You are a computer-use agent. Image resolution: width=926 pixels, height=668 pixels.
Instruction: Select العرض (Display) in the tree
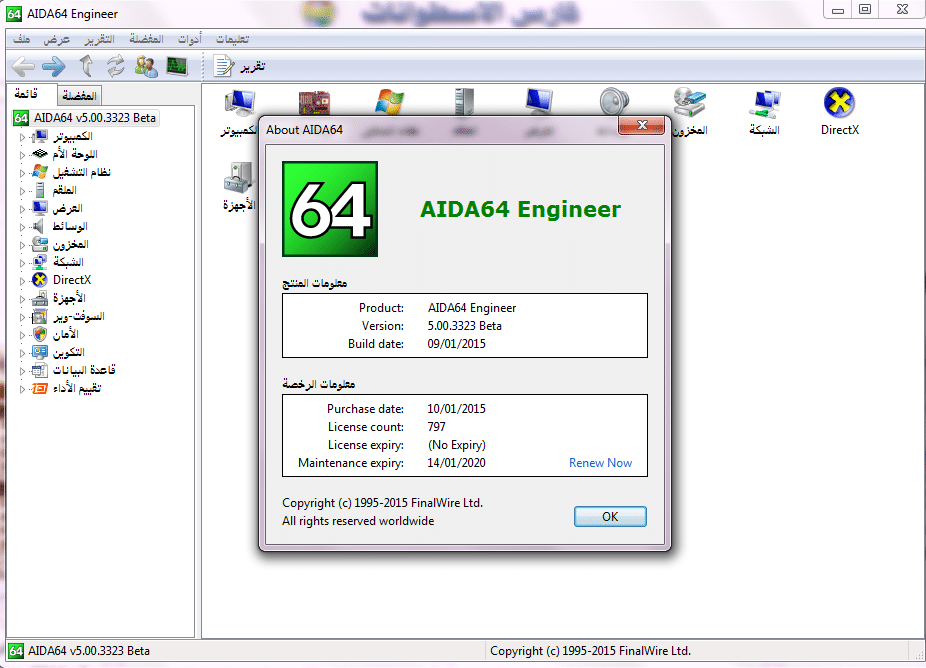coord(67,208)
